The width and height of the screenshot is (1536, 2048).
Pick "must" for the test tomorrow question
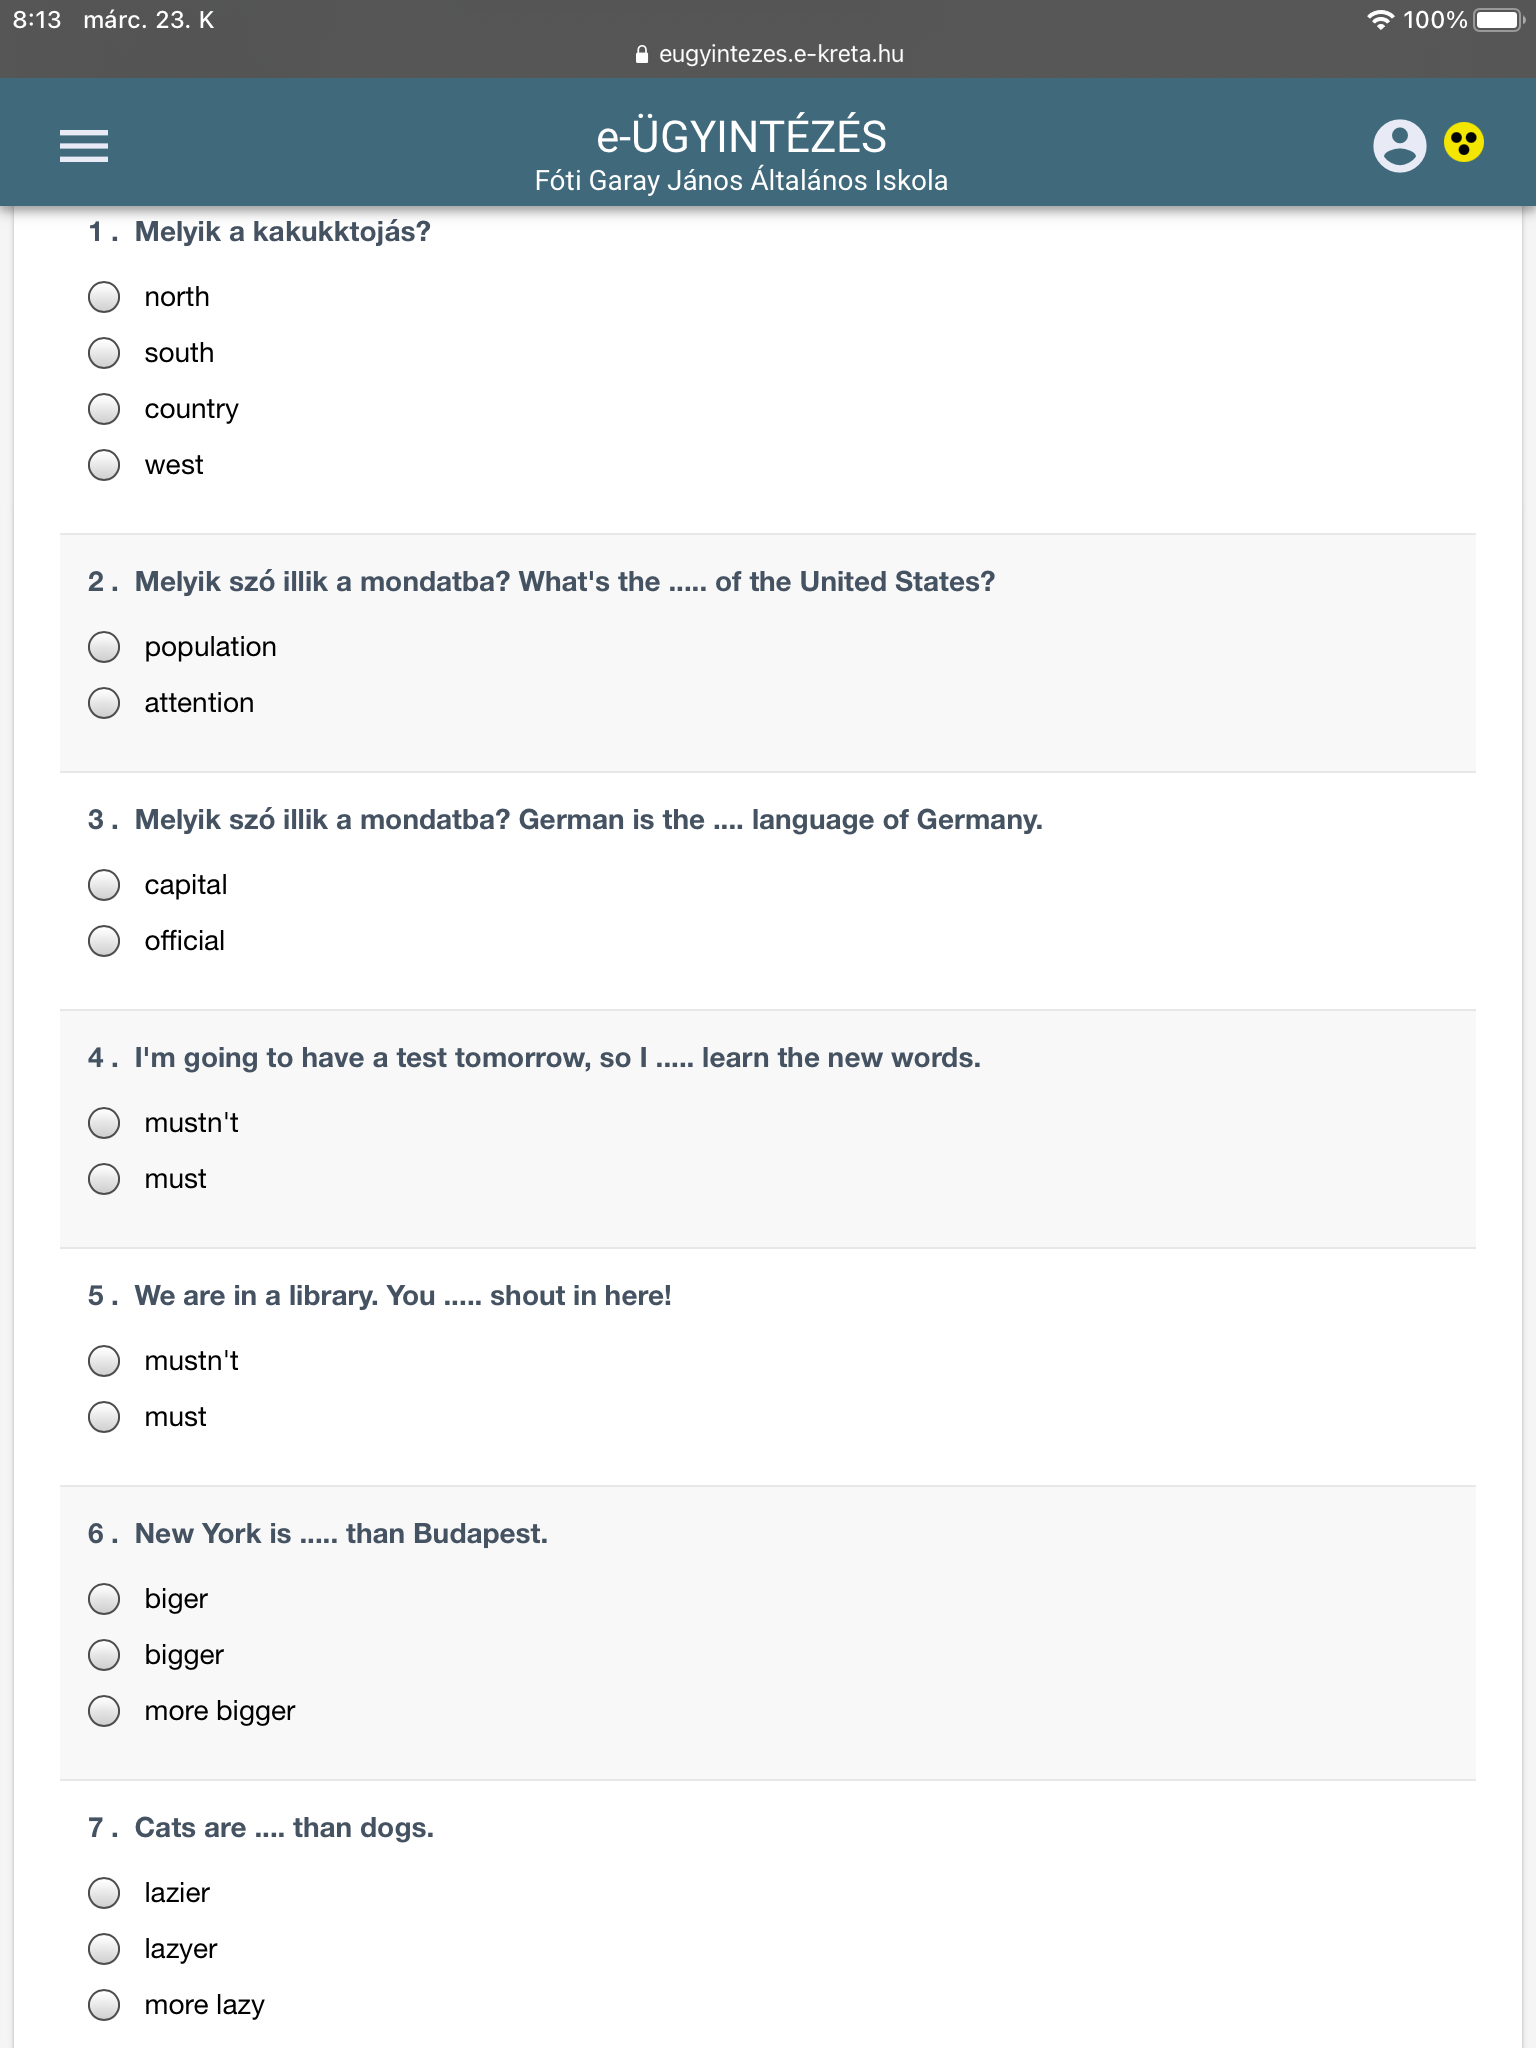(x=104, y=1179)
